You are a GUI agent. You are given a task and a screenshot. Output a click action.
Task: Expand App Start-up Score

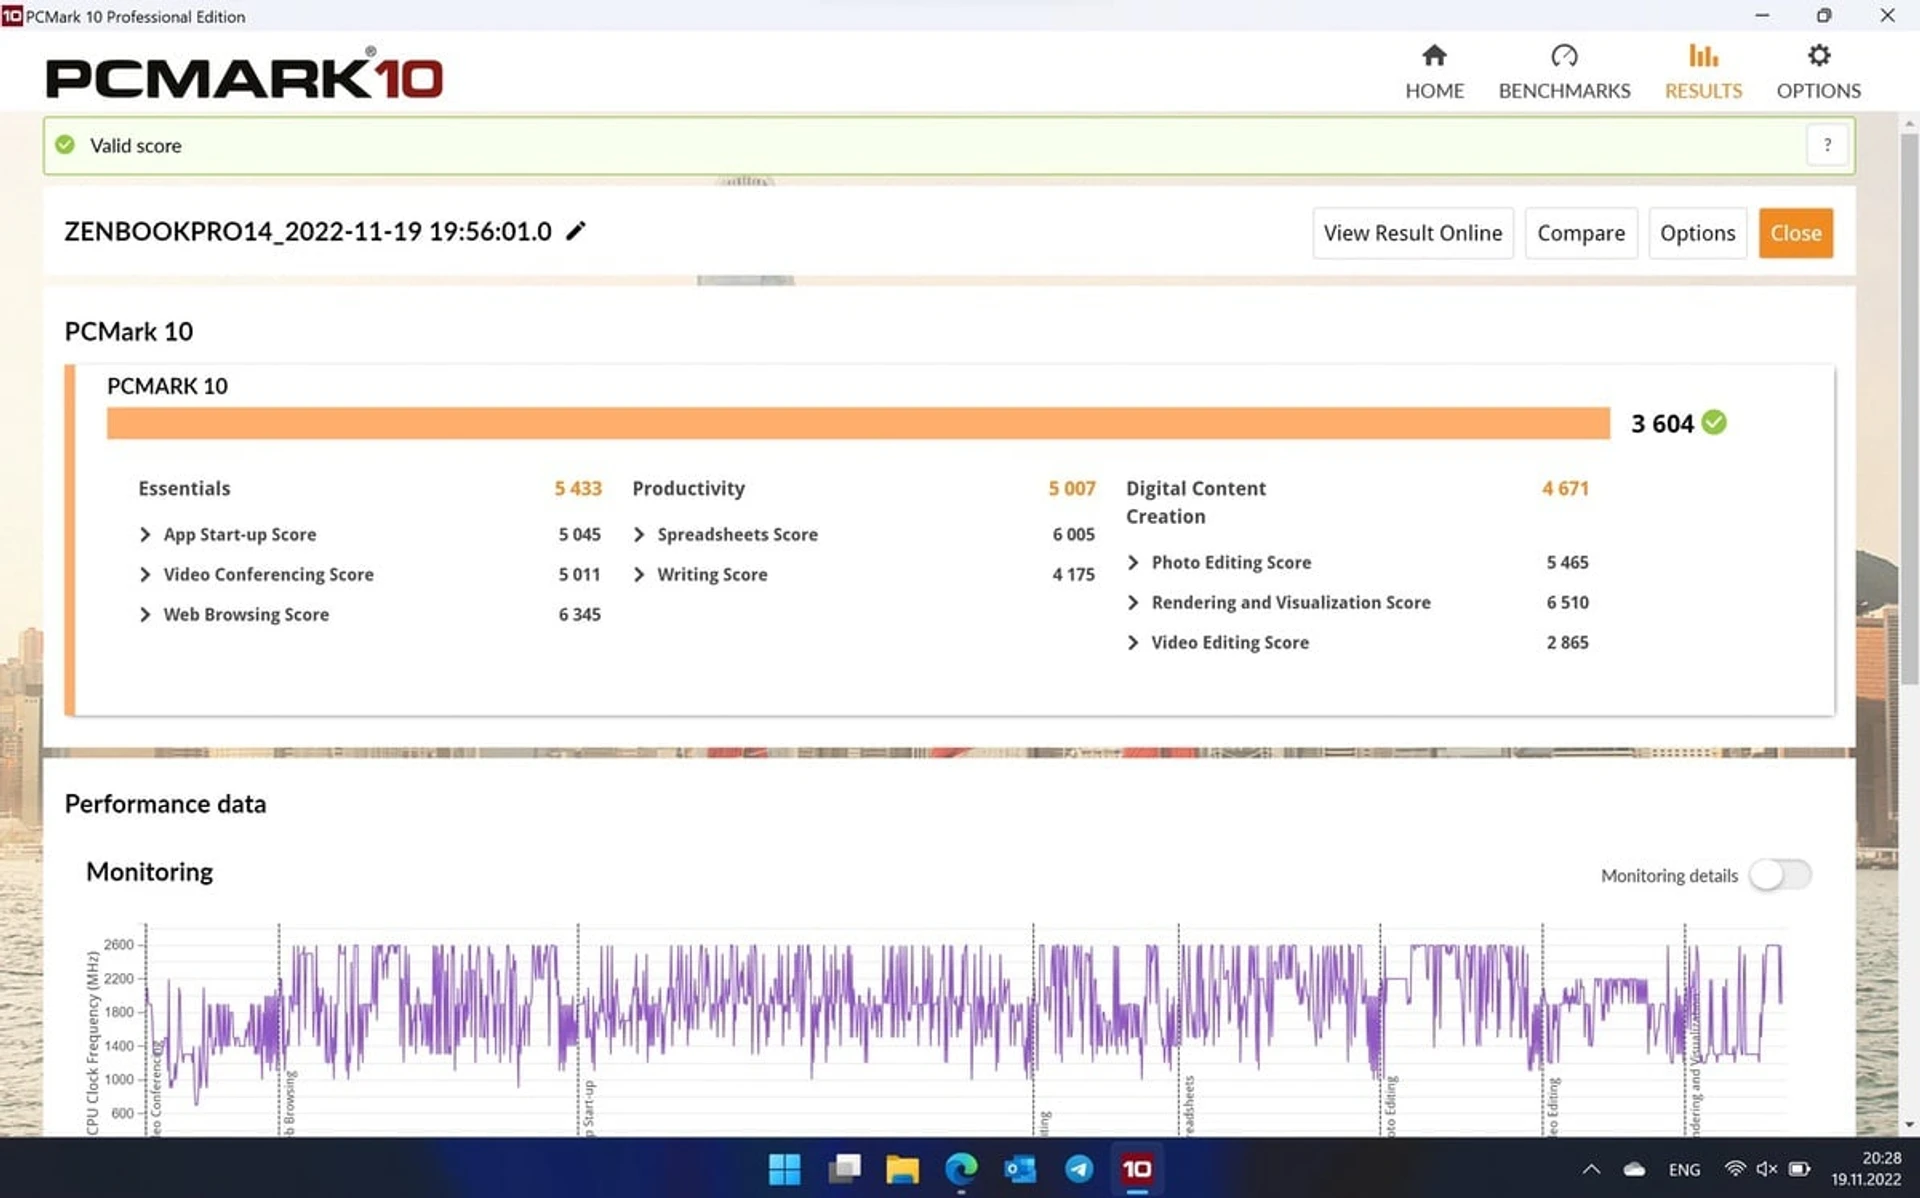point(145,535)
